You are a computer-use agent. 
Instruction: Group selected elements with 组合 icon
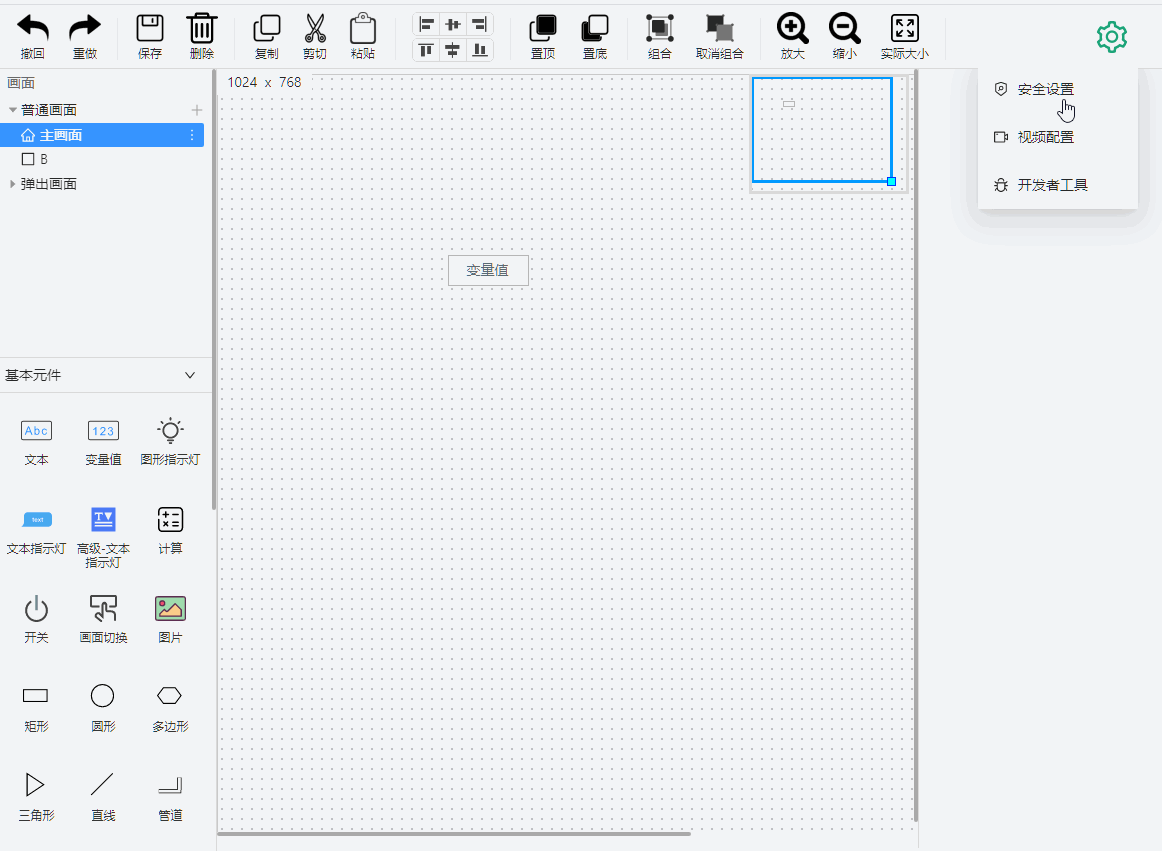(659, 29)
